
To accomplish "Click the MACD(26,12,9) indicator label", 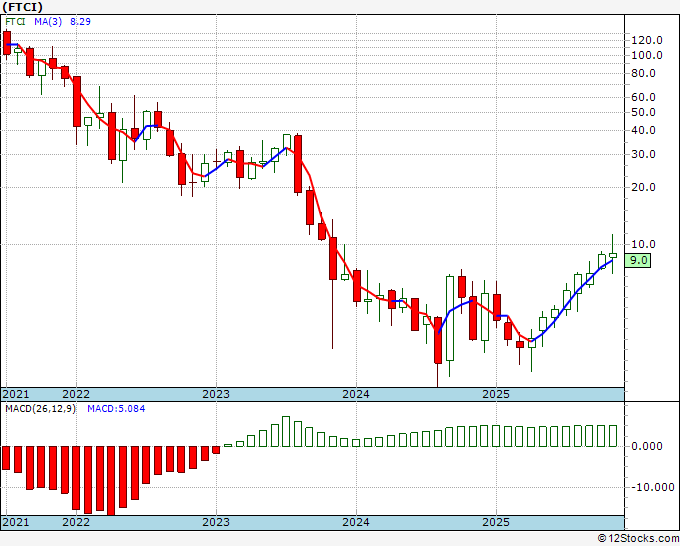I will (x=40, y=409).
